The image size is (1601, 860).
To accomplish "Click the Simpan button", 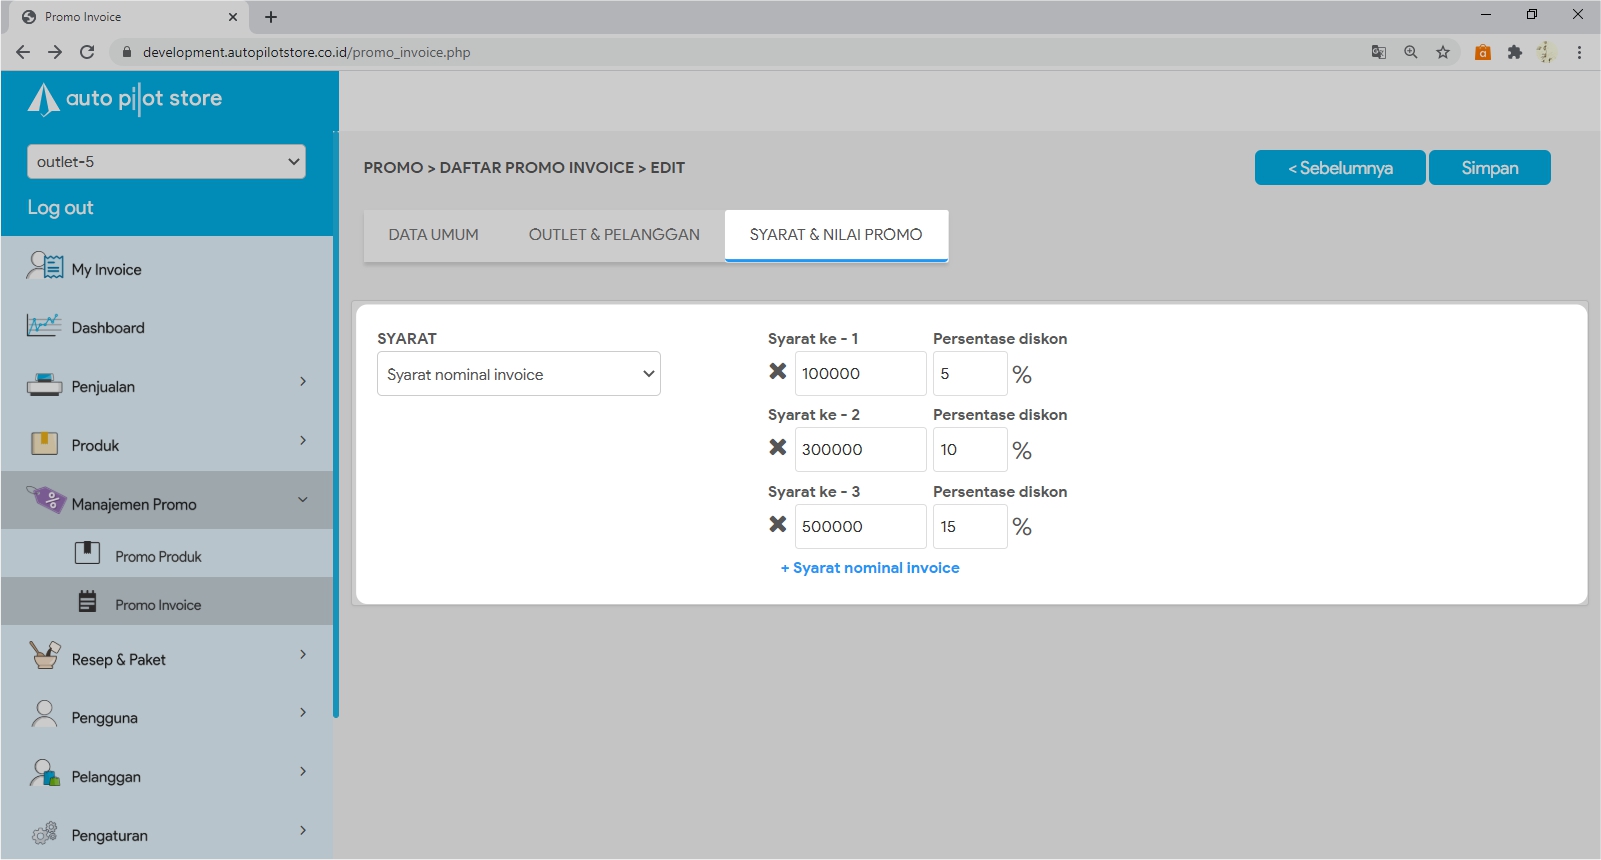I will [1489, 168].
